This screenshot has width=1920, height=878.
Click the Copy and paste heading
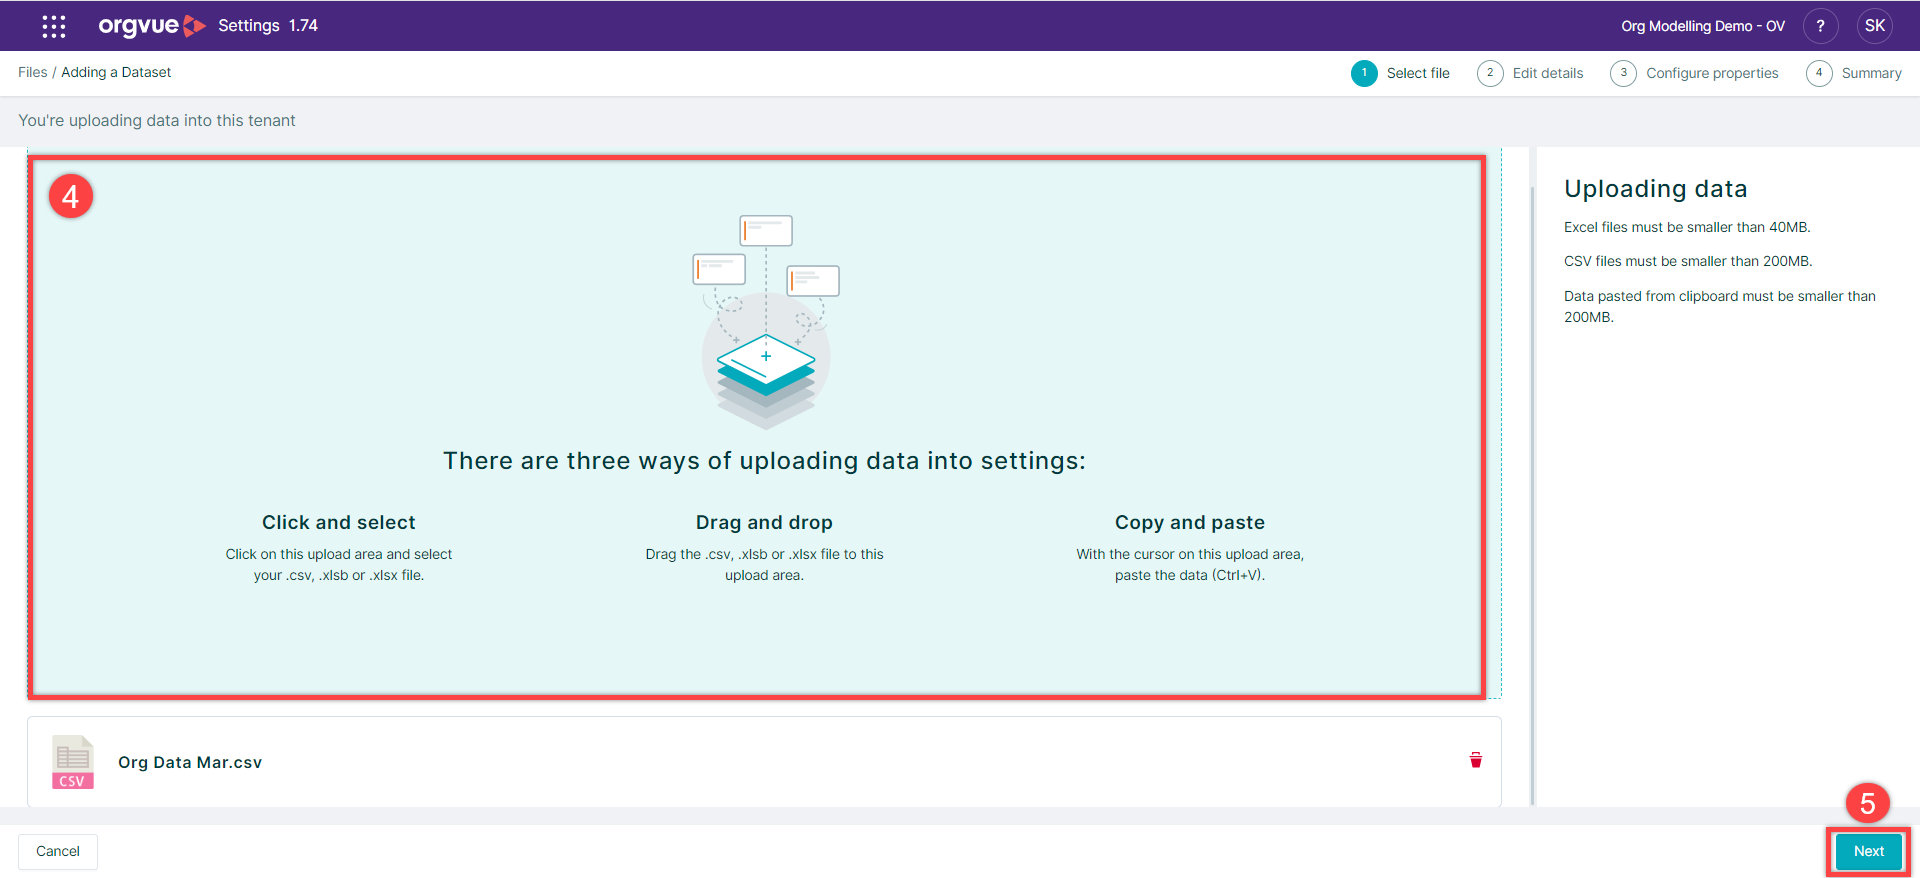[1190, 522]
